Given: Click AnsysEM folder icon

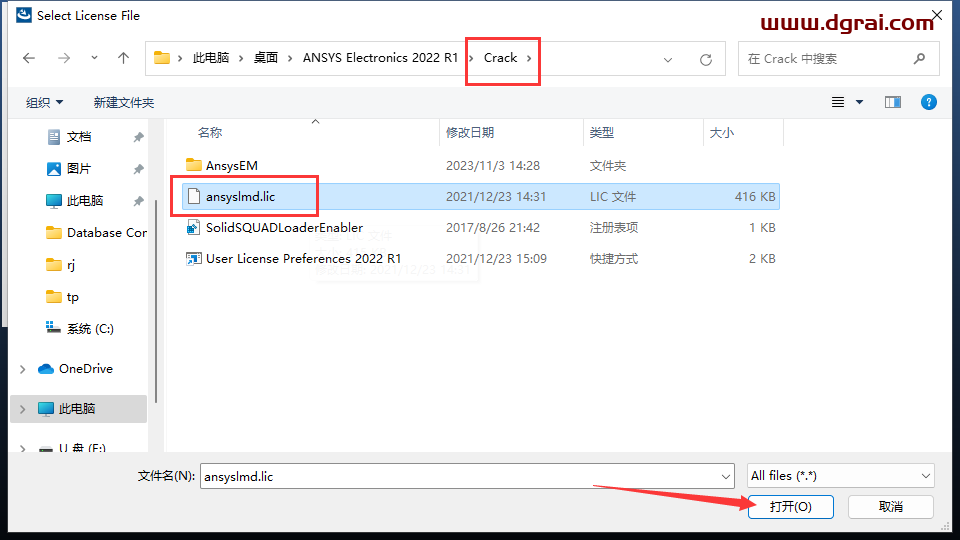Looking at the screenshot, I should point(193,165).
